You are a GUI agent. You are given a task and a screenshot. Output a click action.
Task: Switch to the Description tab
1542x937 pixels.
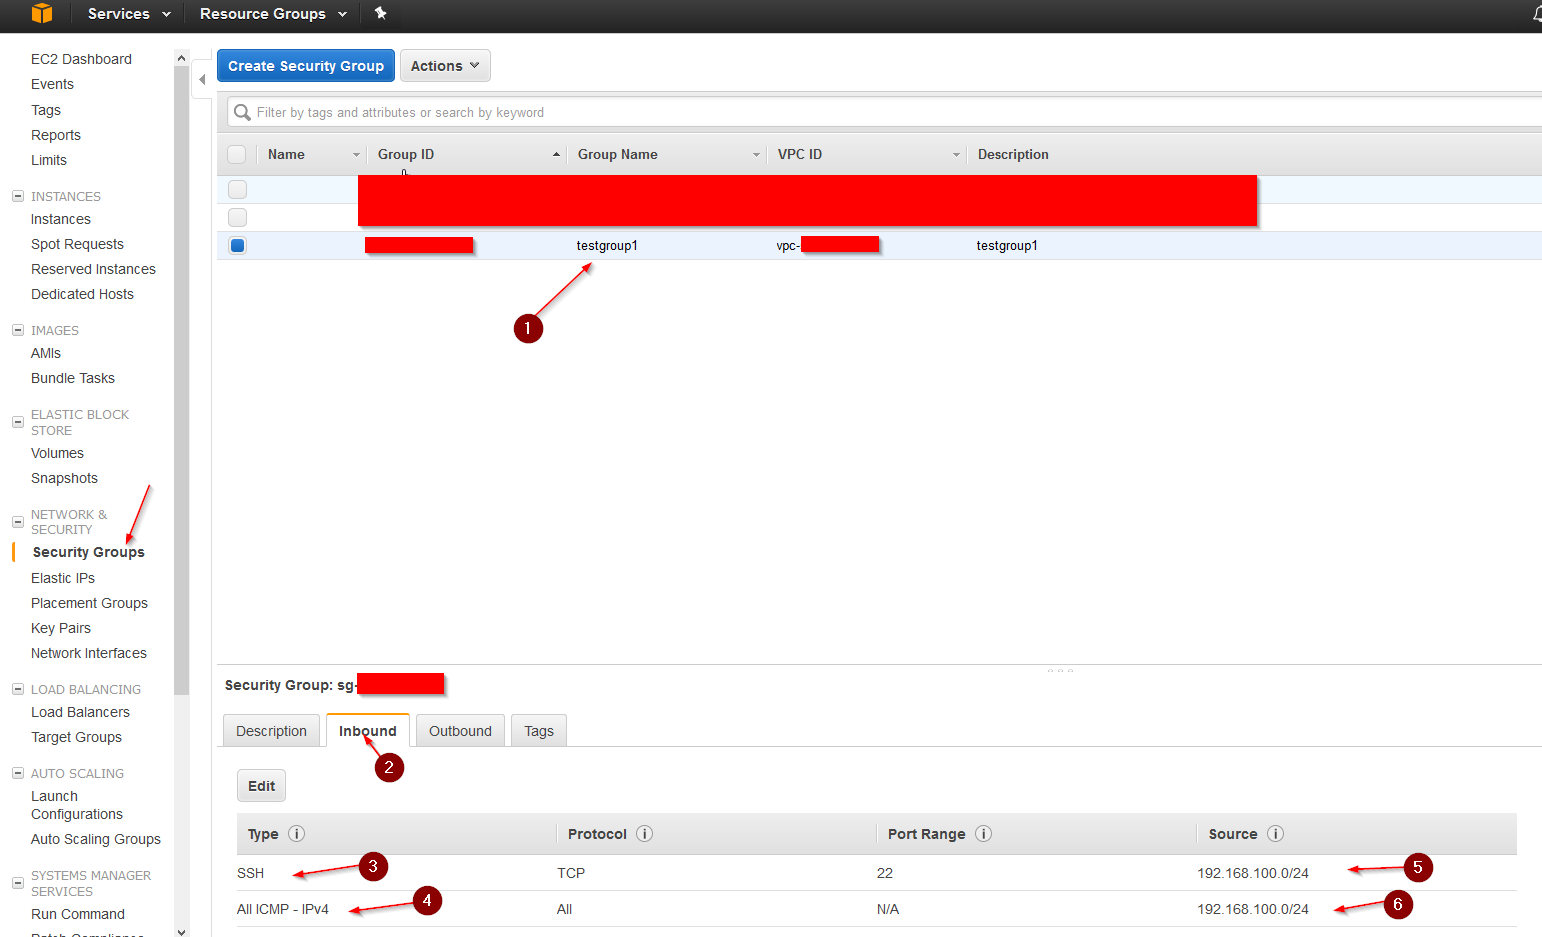click(x=271, y=731)
